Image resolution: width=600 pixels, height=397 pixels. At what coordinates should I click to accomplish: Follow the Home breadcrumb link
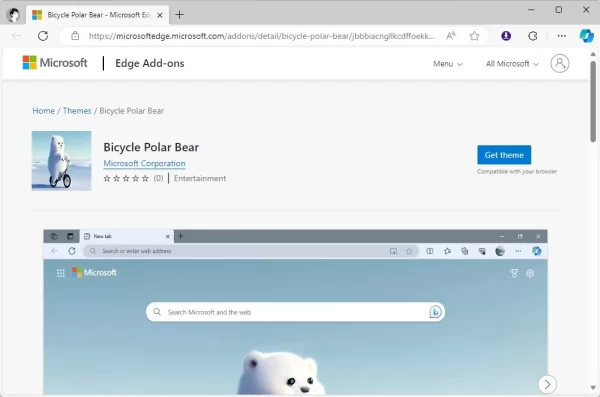44,111
